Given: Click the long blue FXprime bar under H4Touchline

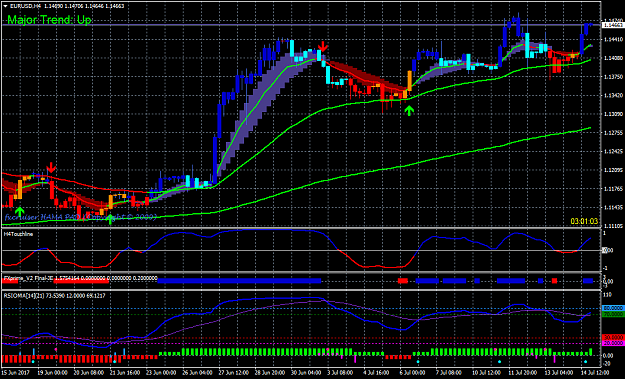Looking at the screenshot, I should point(239,281).
